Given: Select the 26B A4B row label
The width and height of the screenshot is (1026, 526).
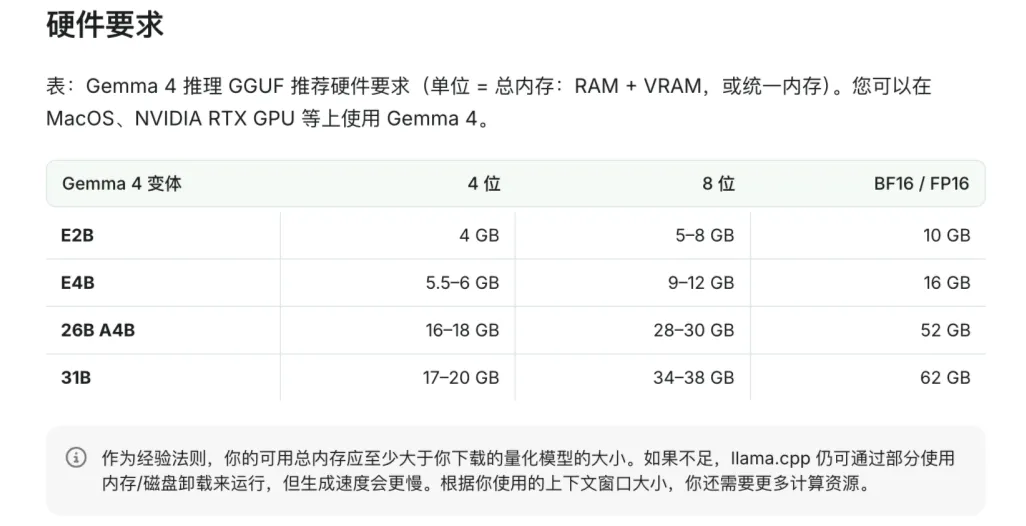Looking at the screenshot, I should [x=97, y=330].
